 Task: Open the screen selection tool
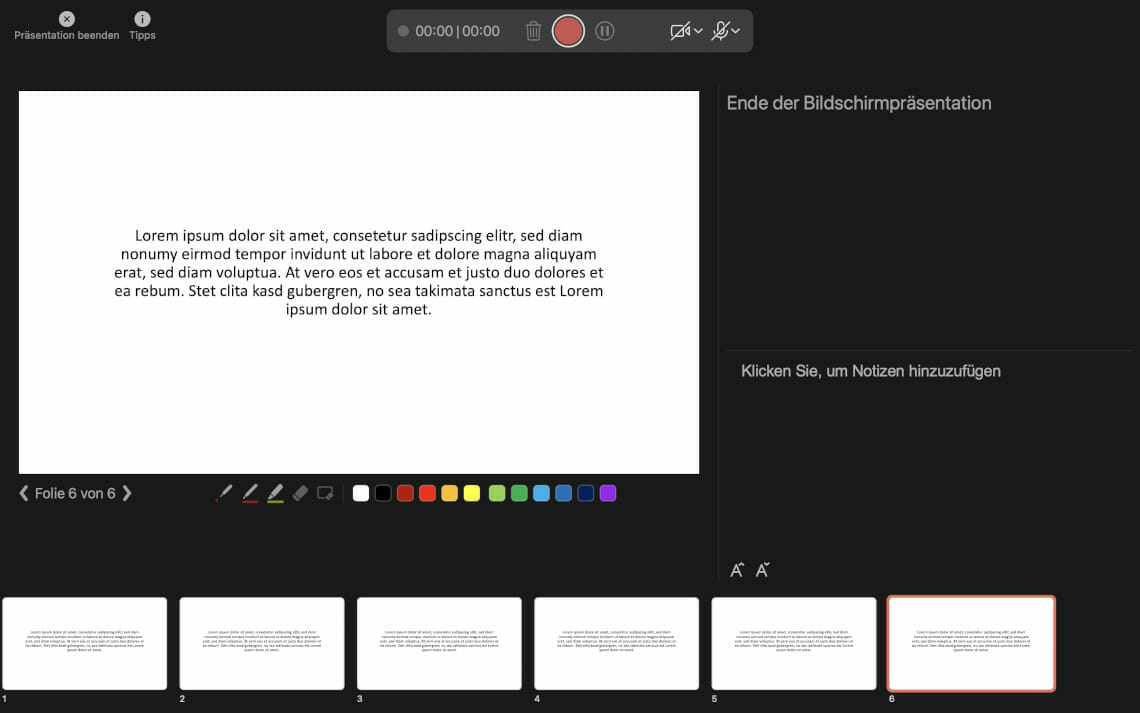[x=325, y=492]
